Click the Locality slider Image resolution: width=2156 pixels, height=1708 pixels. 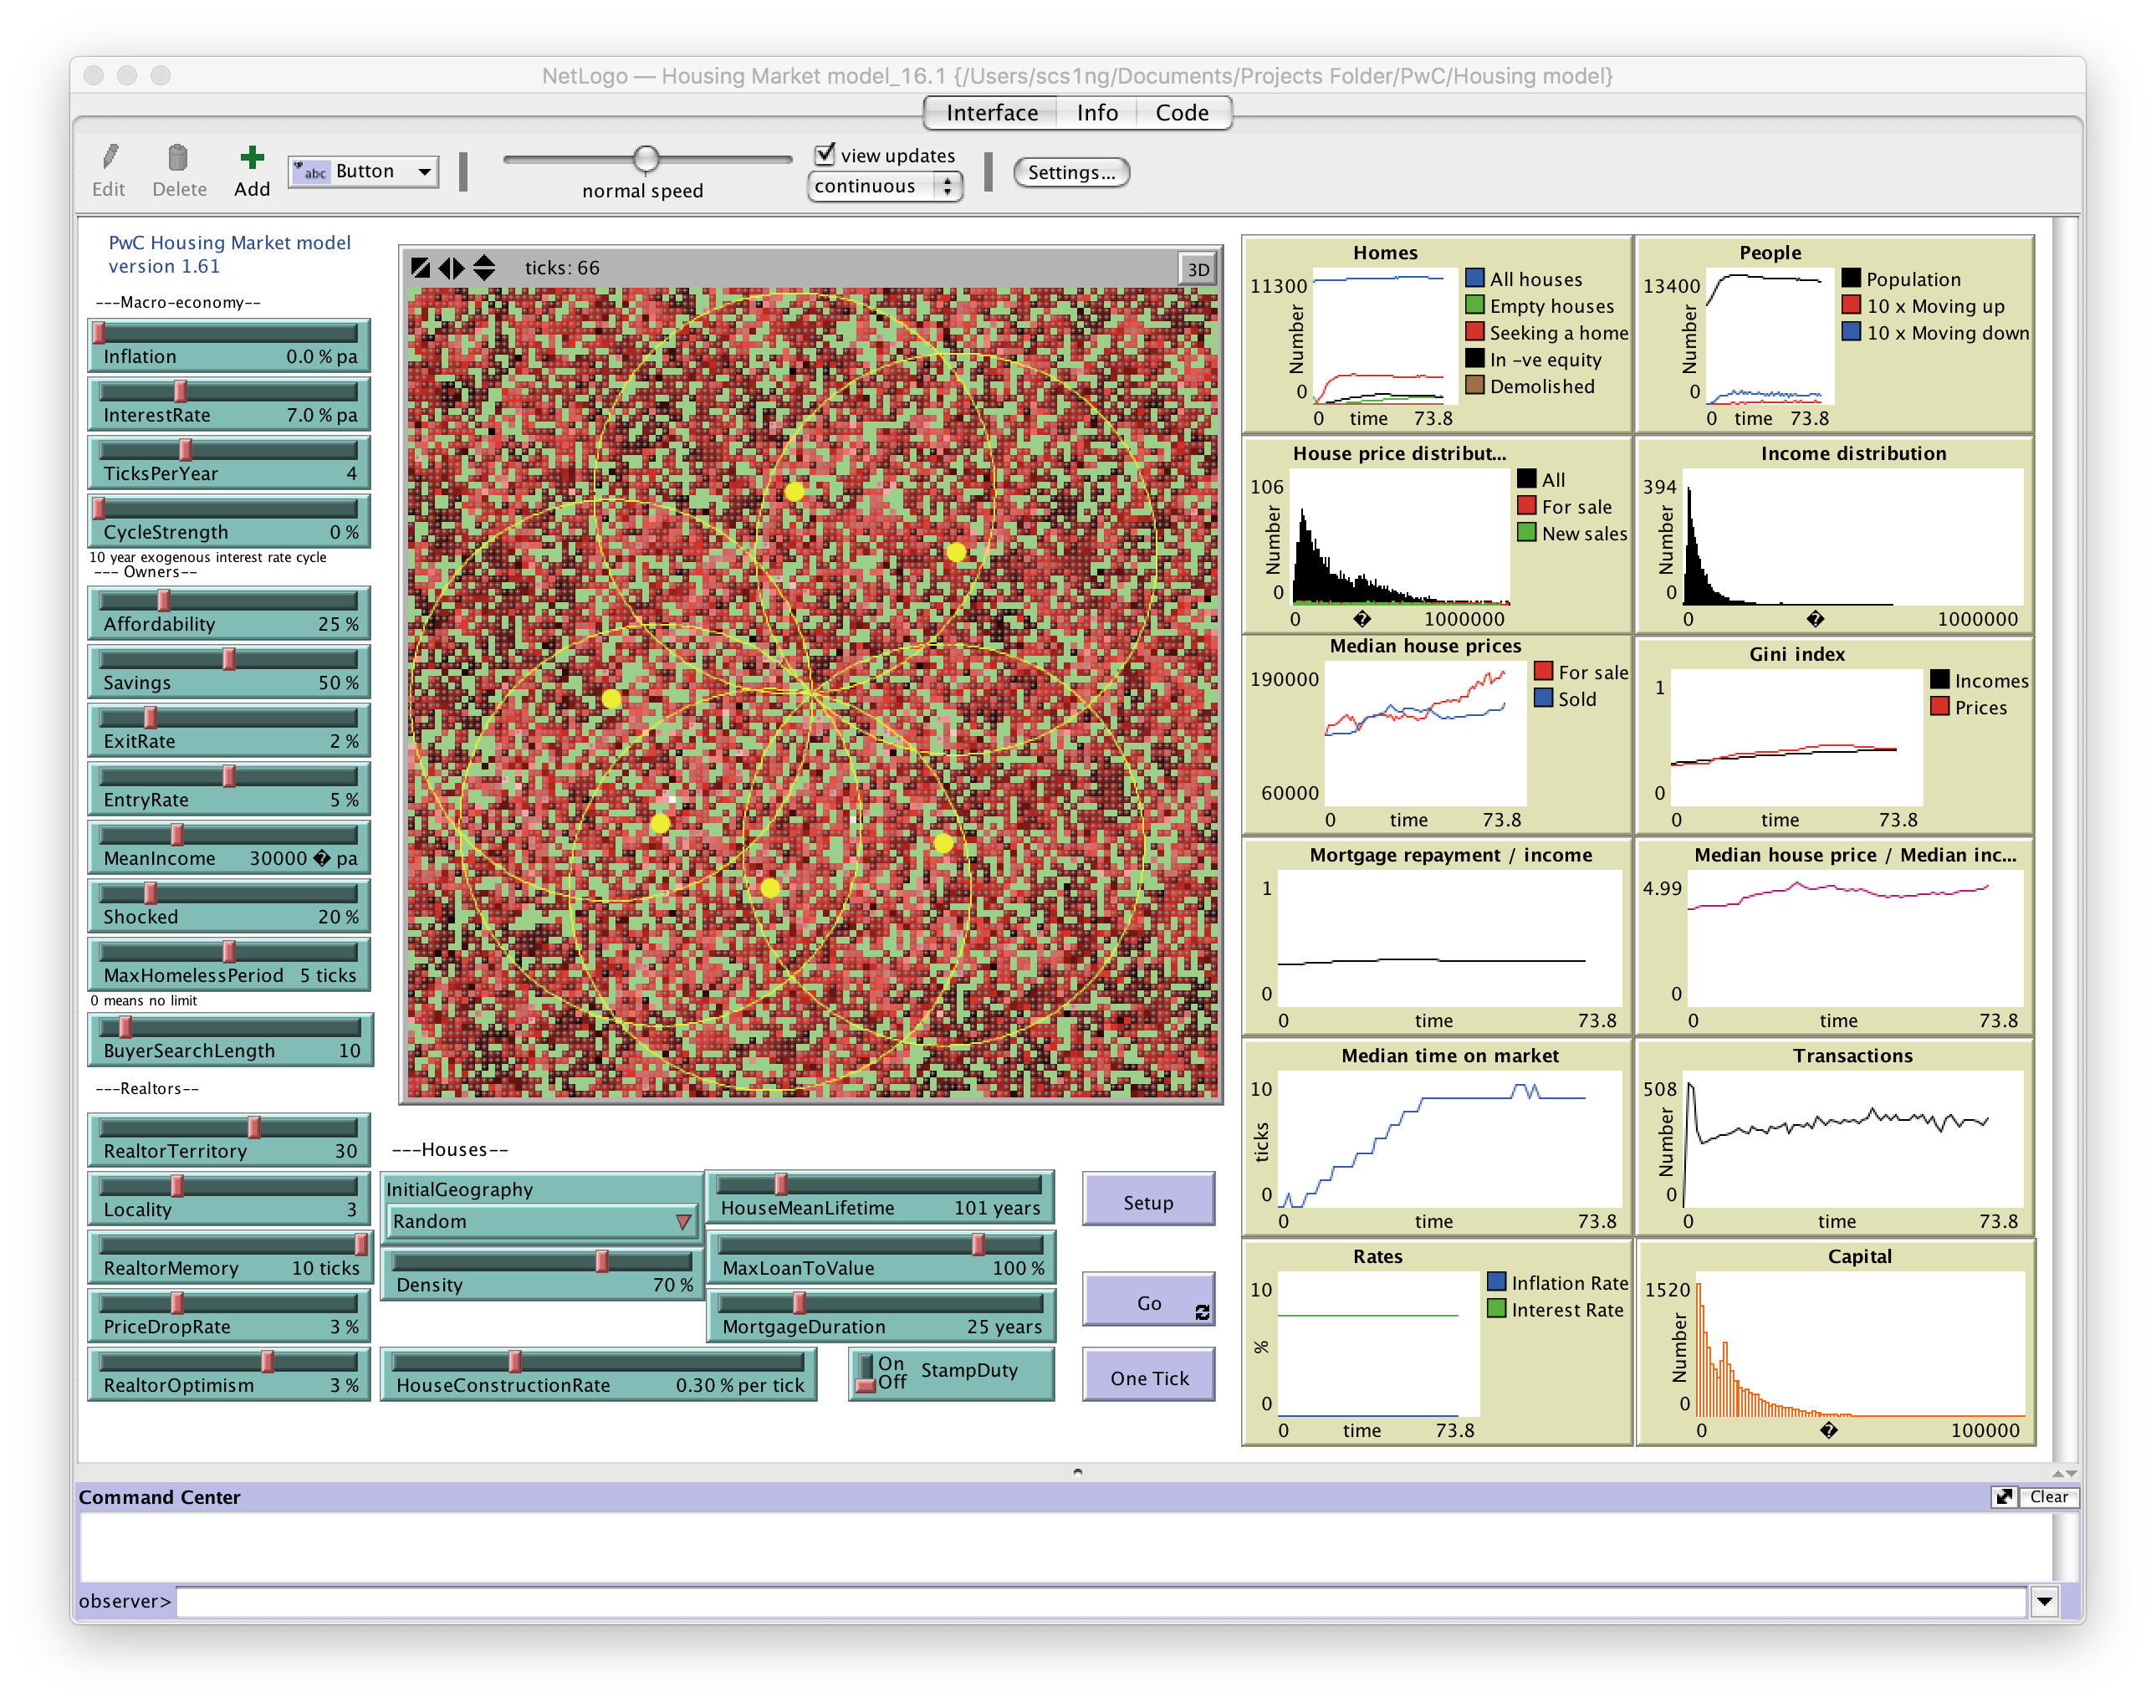229,1199
